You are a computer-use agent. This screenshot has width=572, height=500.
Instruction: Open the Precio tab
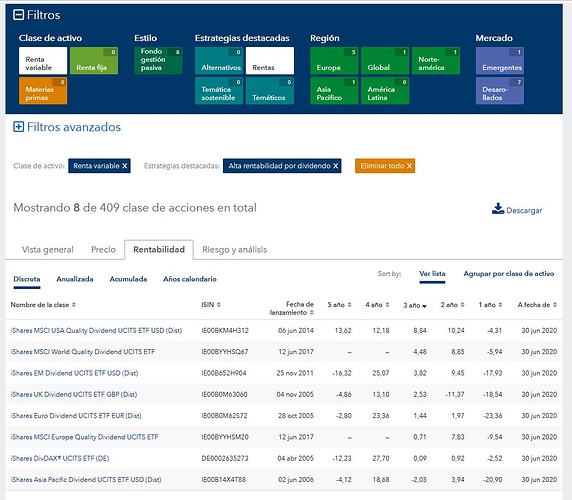(103, 249)
